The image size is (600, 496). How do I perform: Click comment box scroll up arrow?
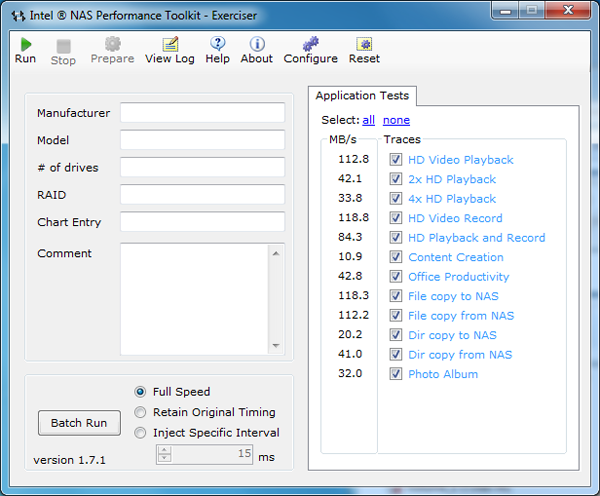(276, 254)
